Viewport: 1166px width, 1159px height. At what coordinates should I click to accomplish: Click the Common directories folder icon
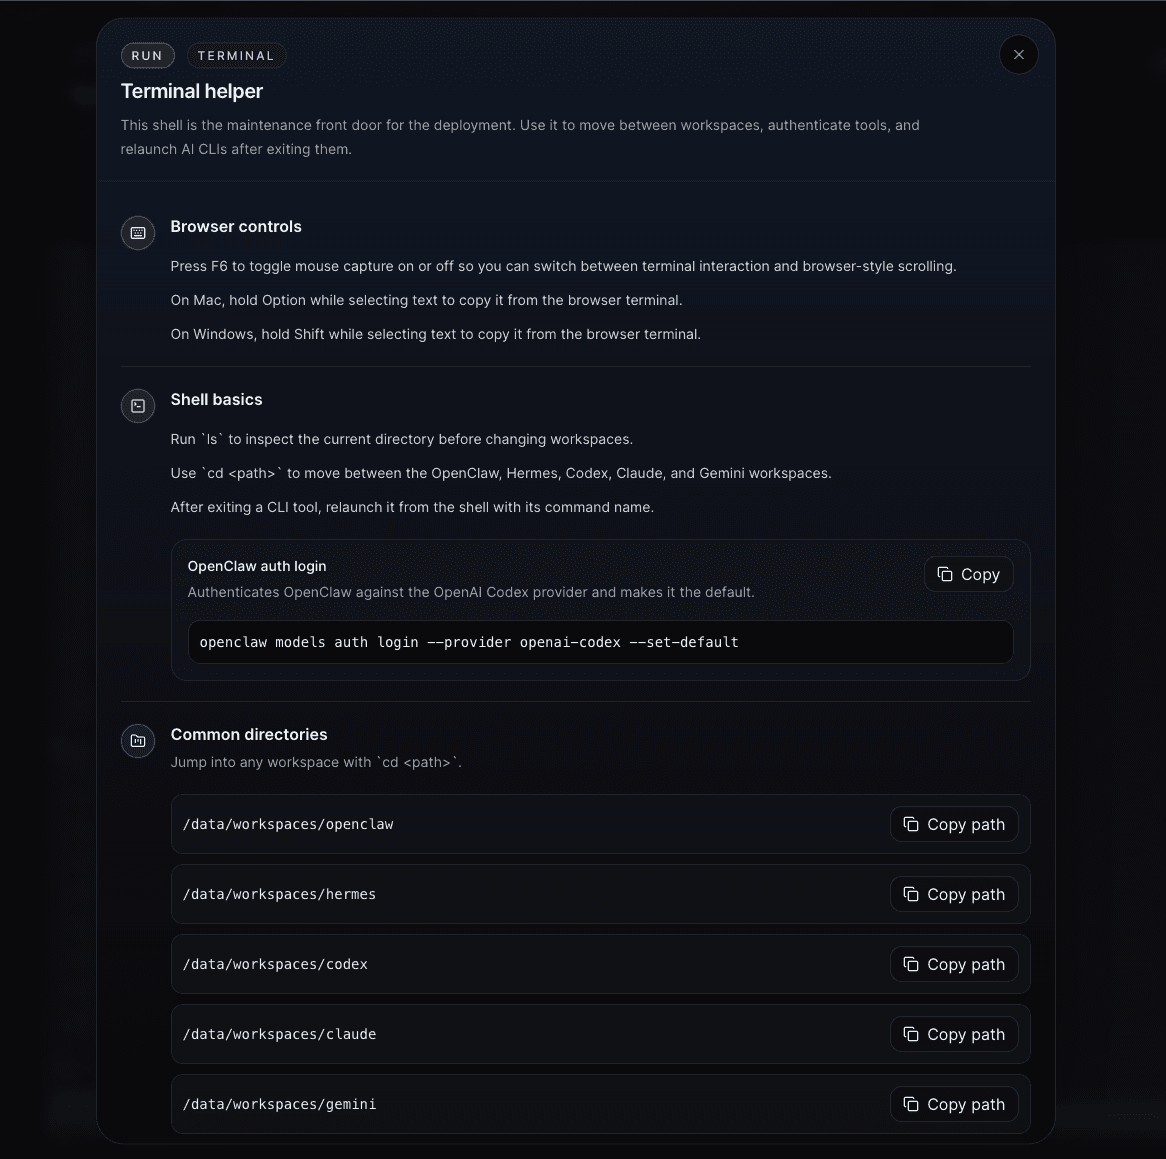[138, 740]
